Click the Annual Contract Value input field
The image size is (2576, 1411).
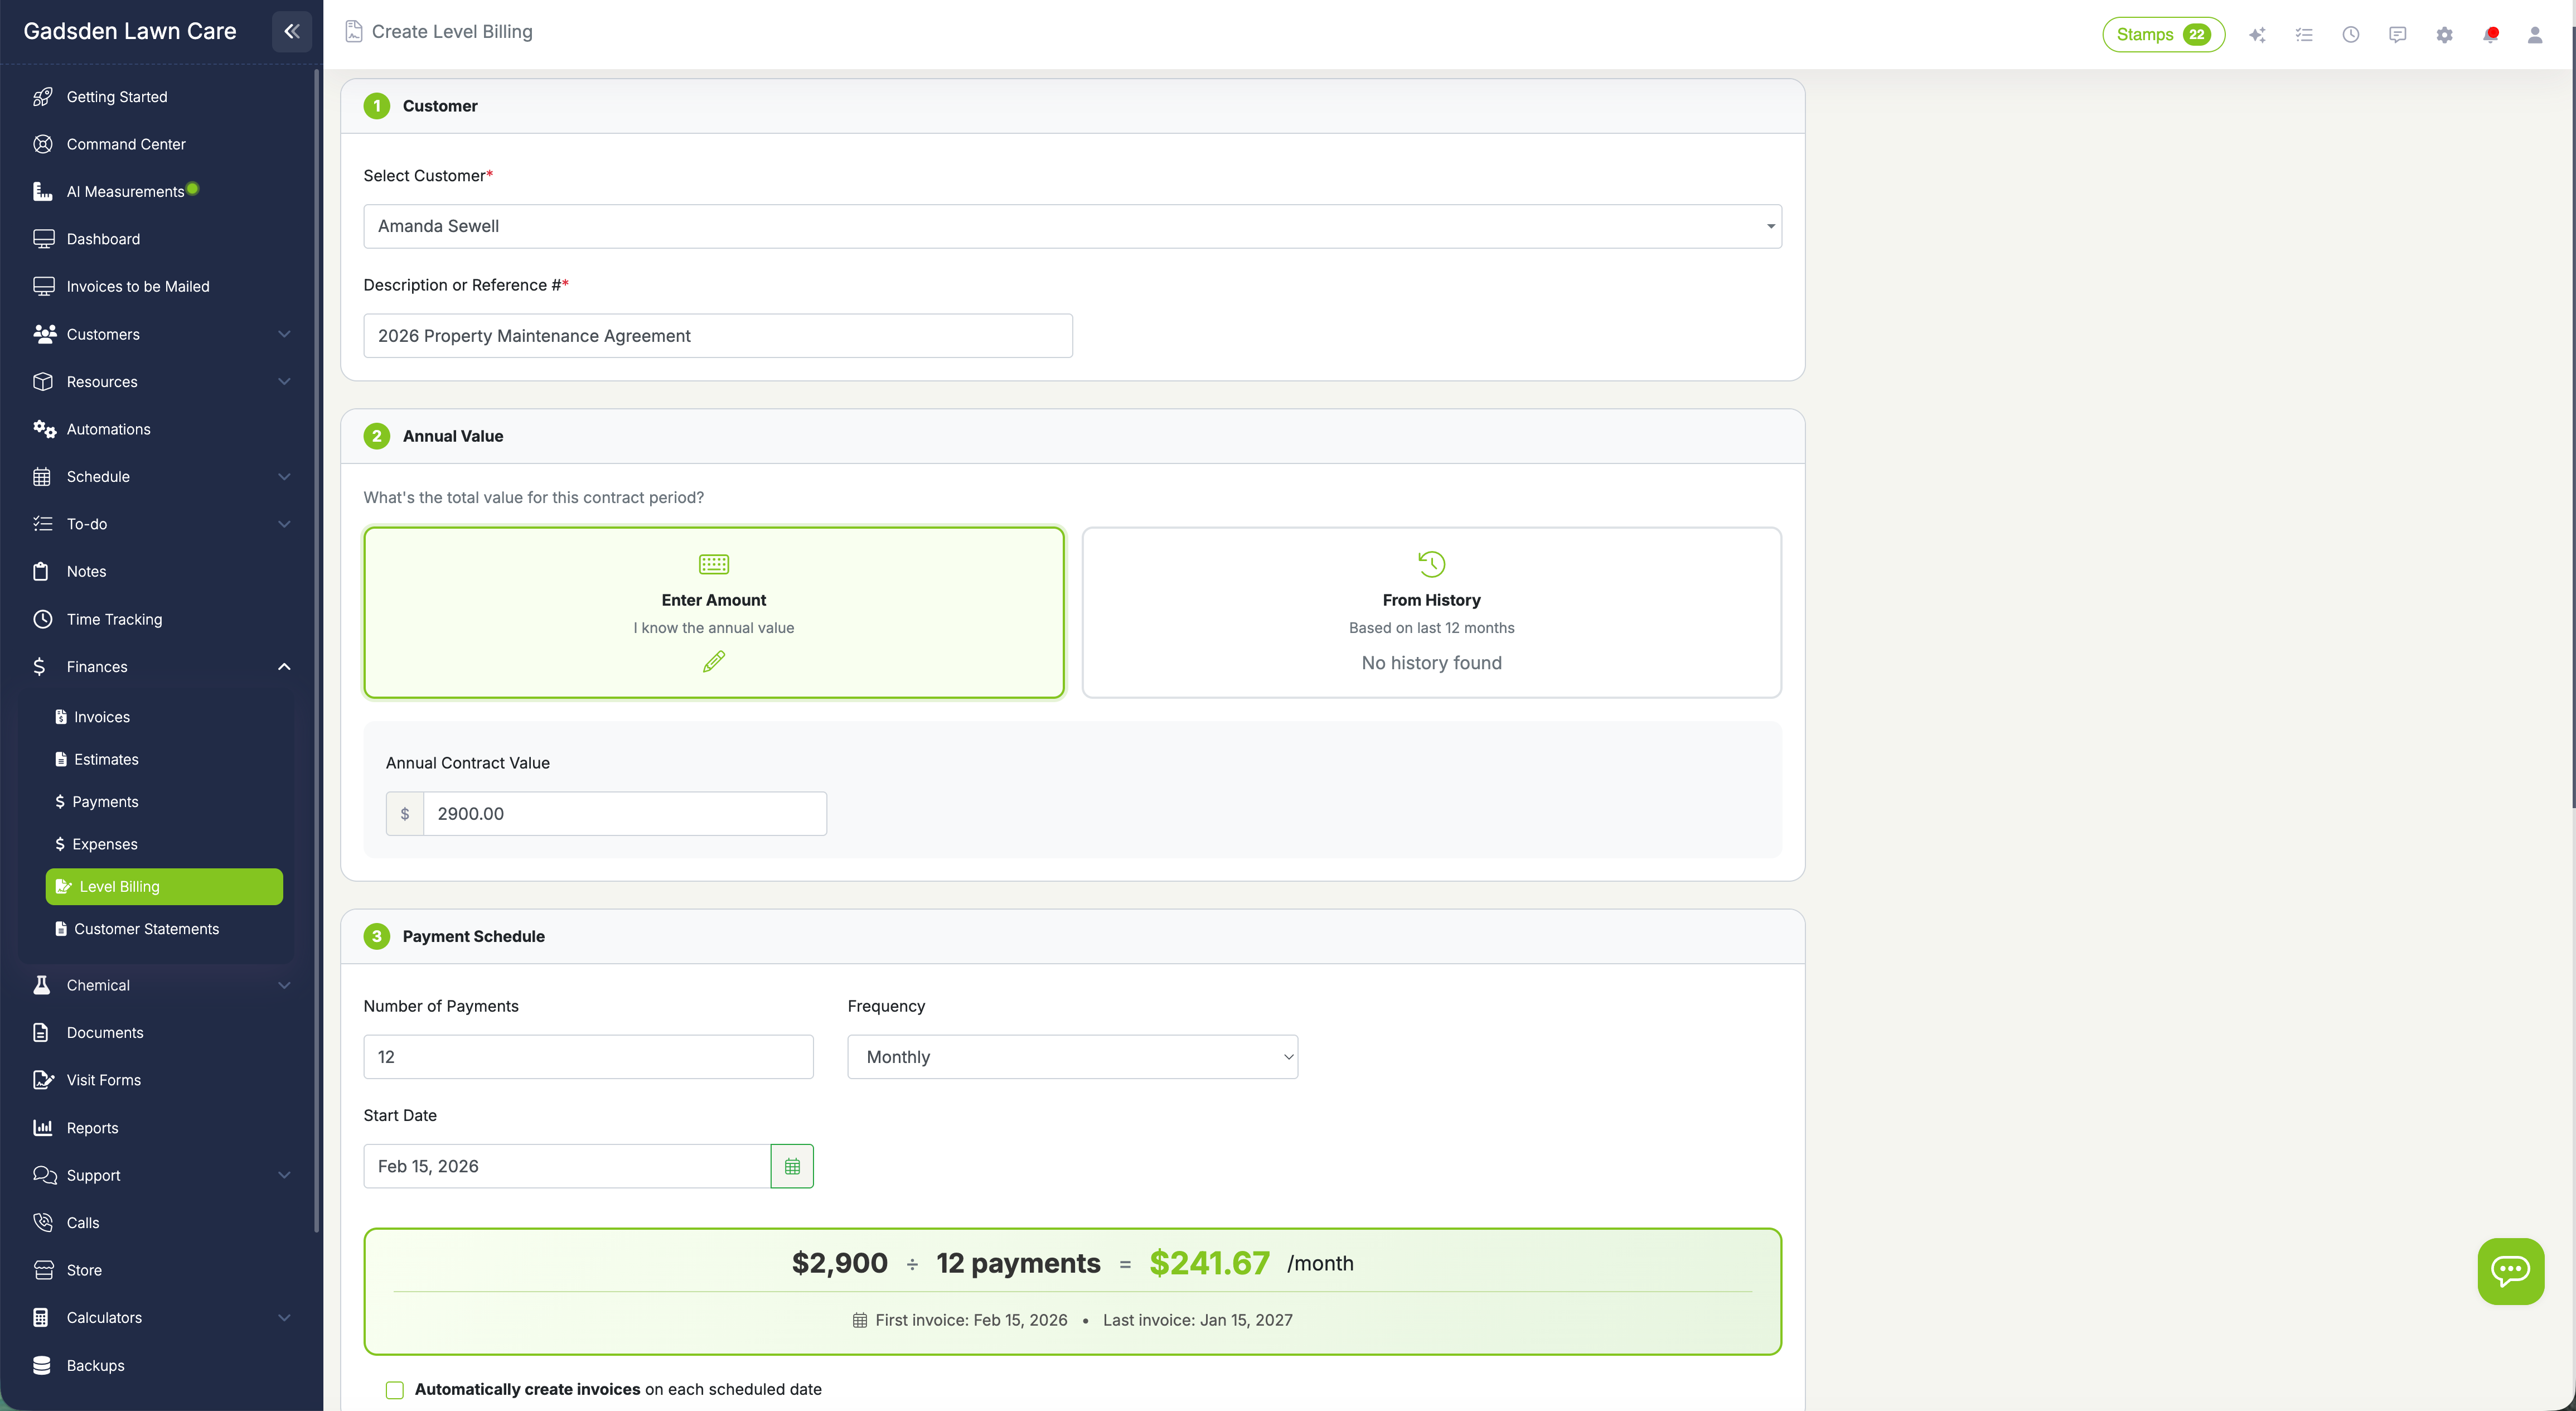[624, 814]
